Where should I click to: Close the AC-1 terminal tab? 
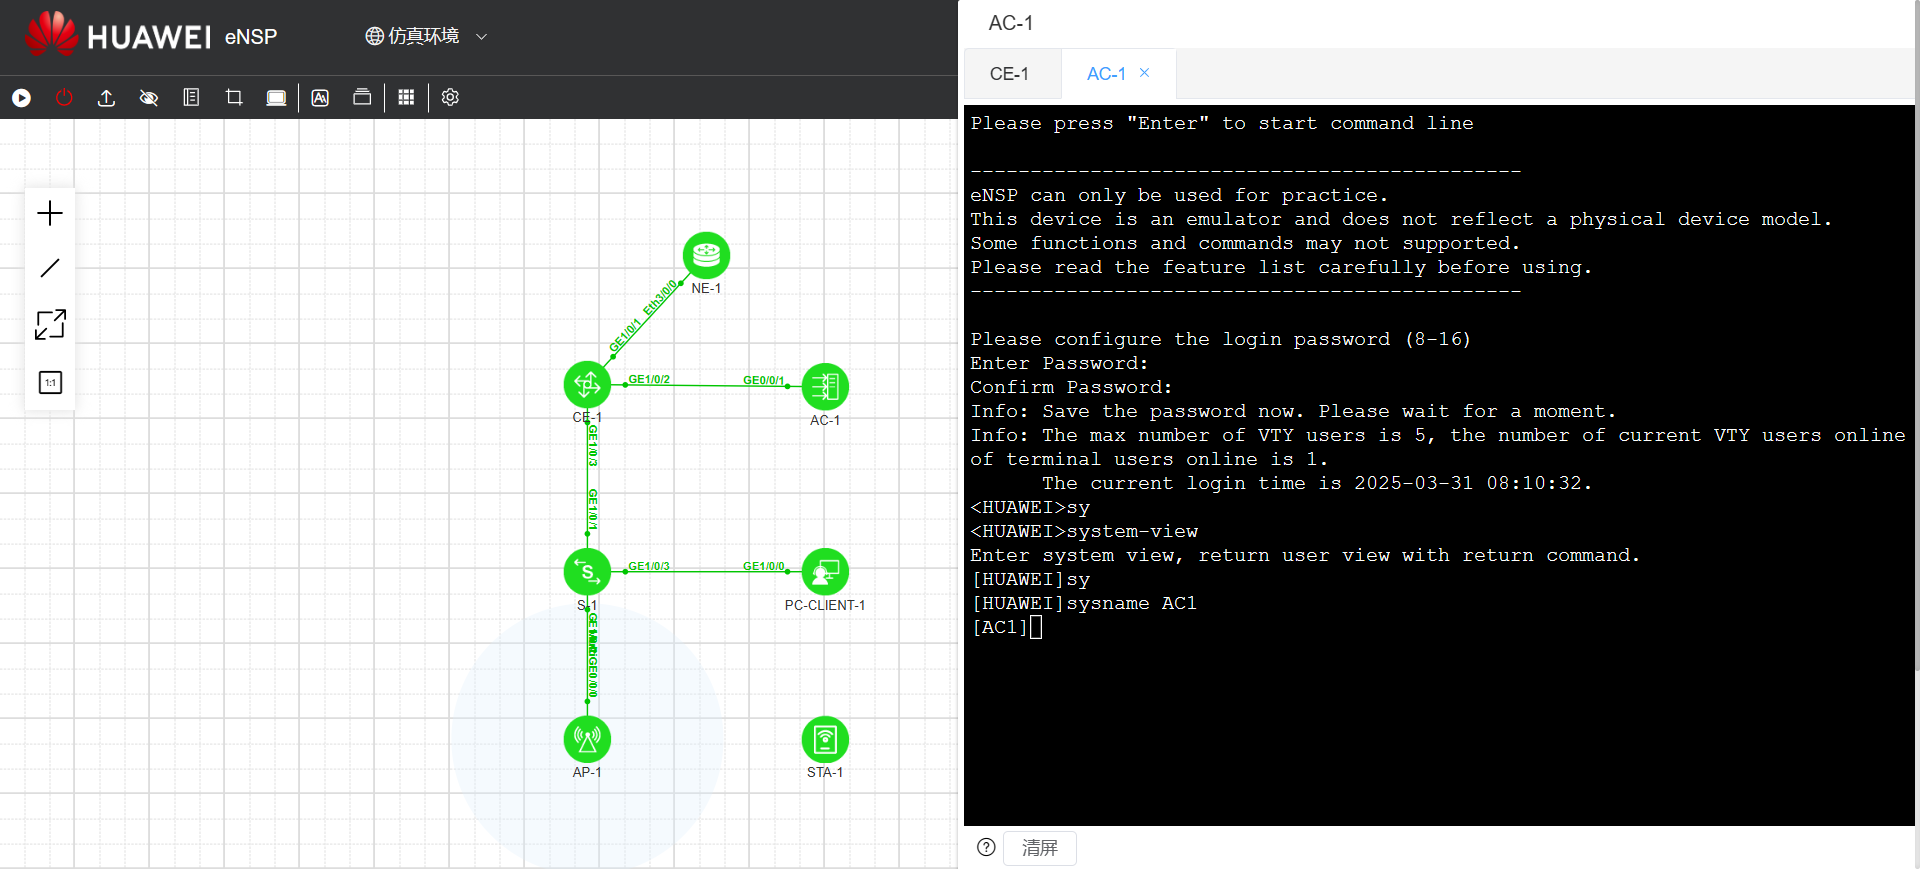click(x=1145, y=73)
